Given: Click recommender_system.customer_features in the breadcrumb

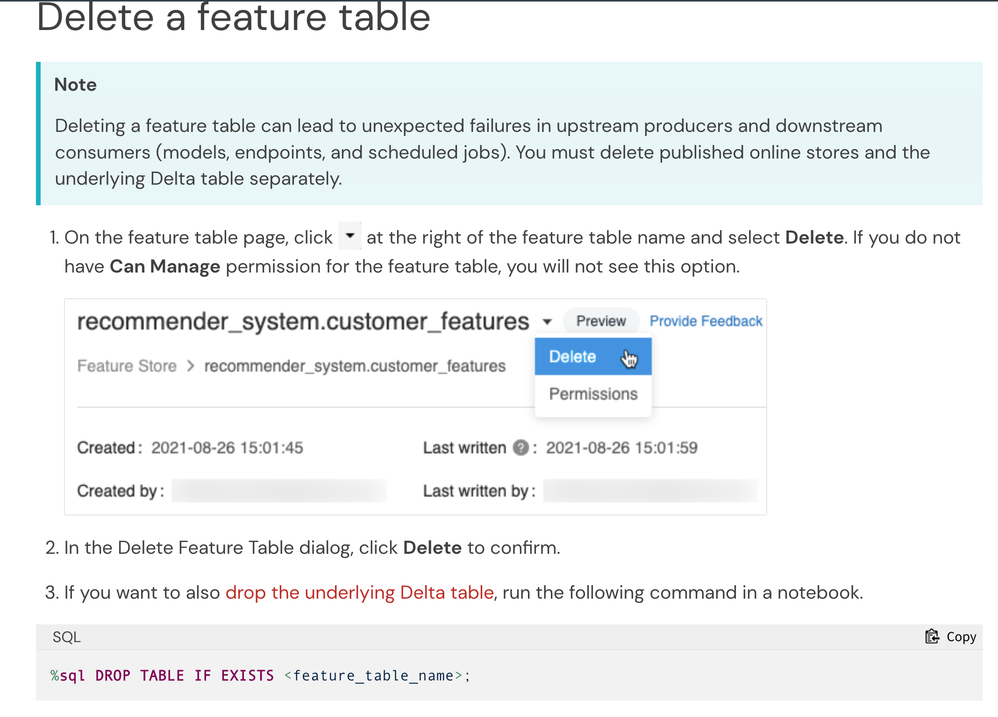Looking at the screenshot, I should point(355,366).
